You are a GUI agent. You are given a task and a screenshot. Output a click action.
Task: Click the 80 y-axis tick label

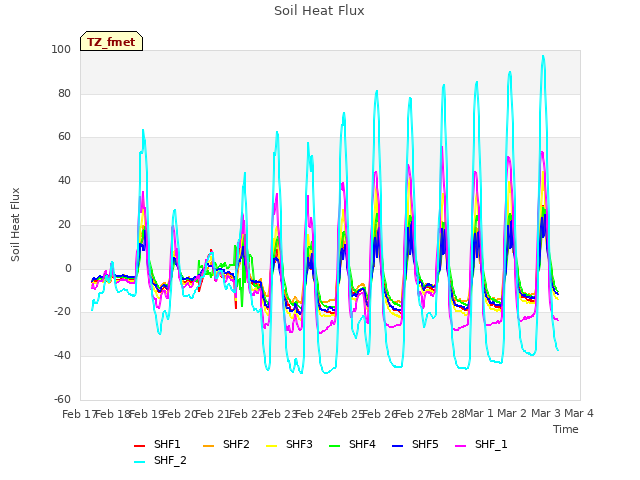pyautogui.click(x=64, y=93)
